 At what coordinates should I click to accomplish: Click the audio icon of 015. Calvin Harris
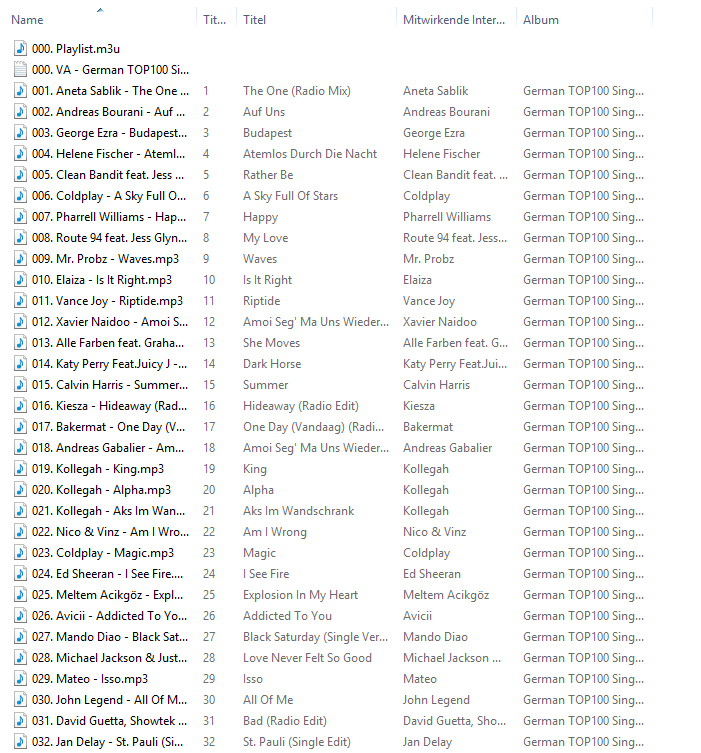20,385
